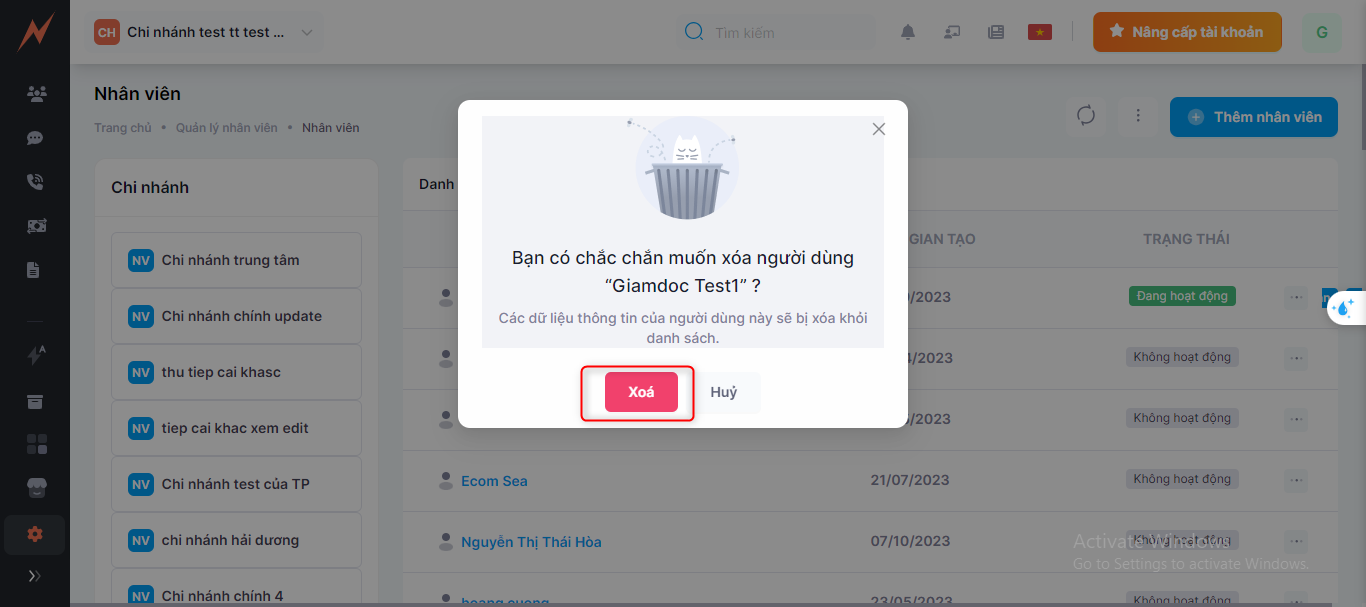1366x607 pixels.
Task: Expand the sidebar with double chevron
Action: [35, 576]
